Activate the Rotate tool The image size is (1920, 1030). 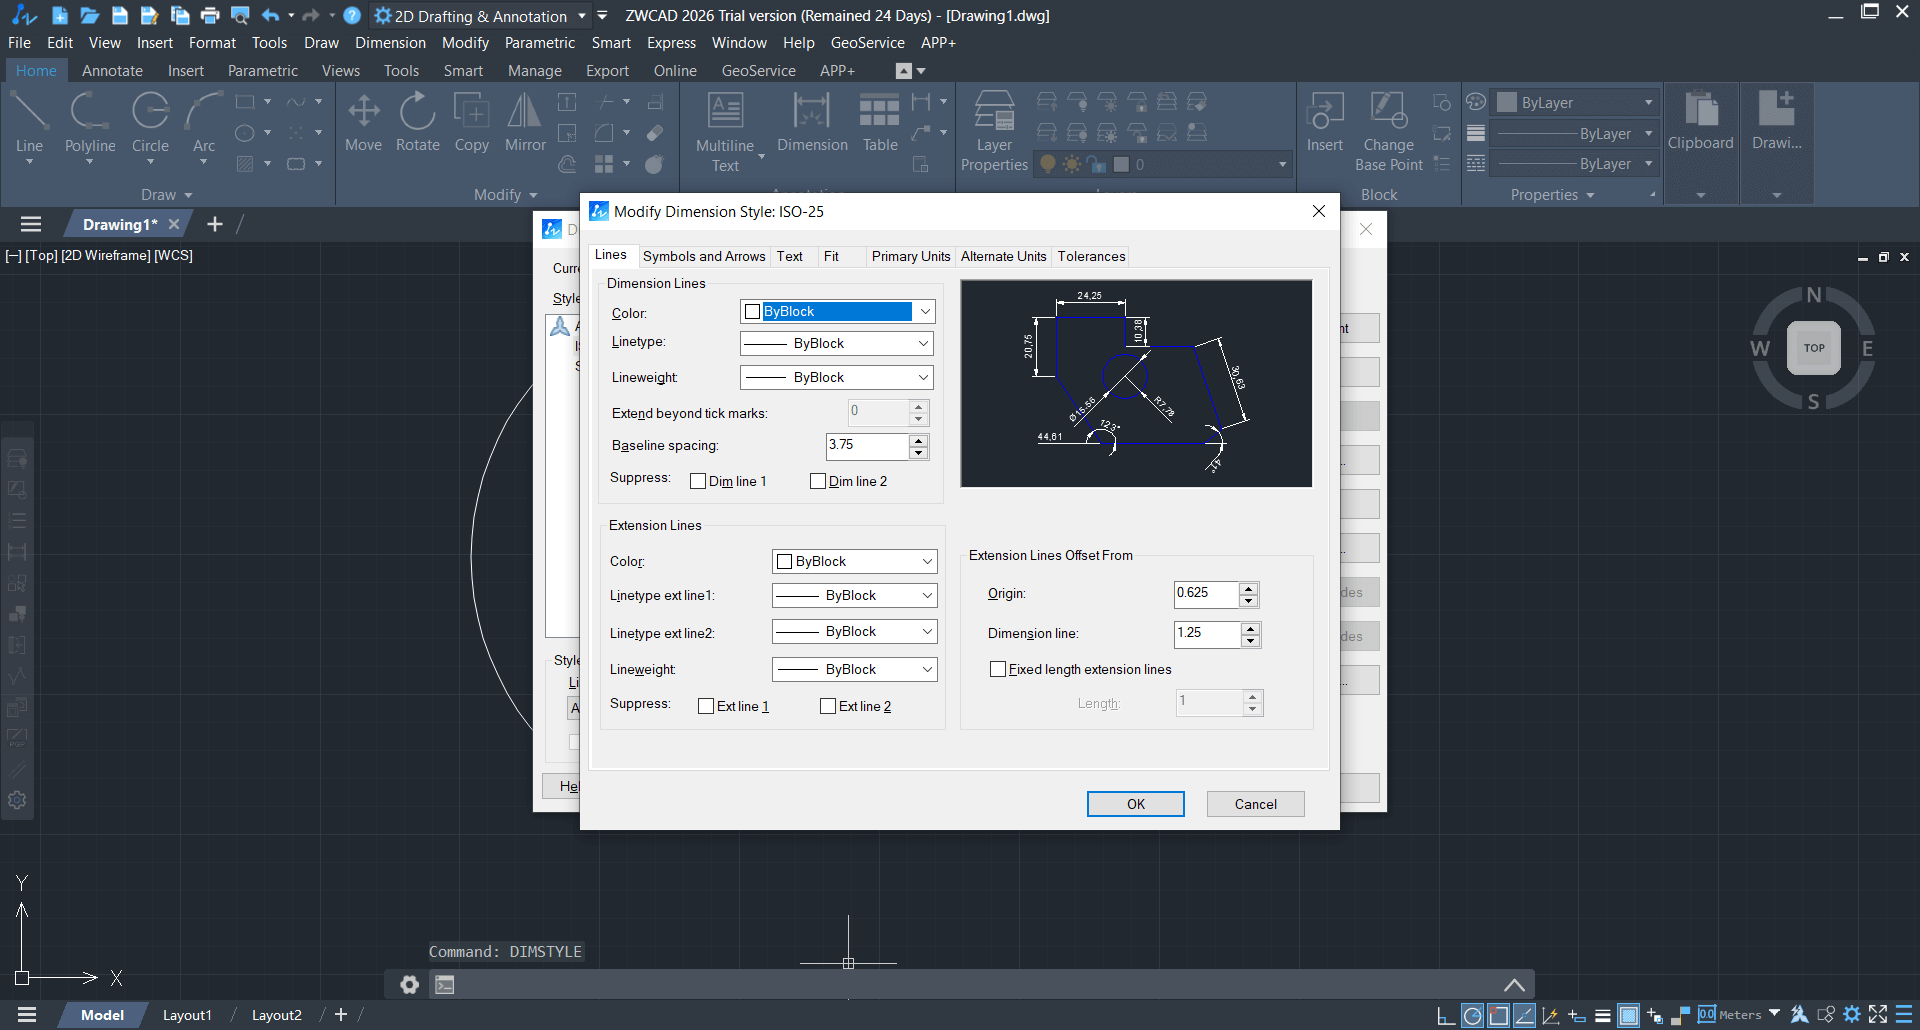(417, 122)
